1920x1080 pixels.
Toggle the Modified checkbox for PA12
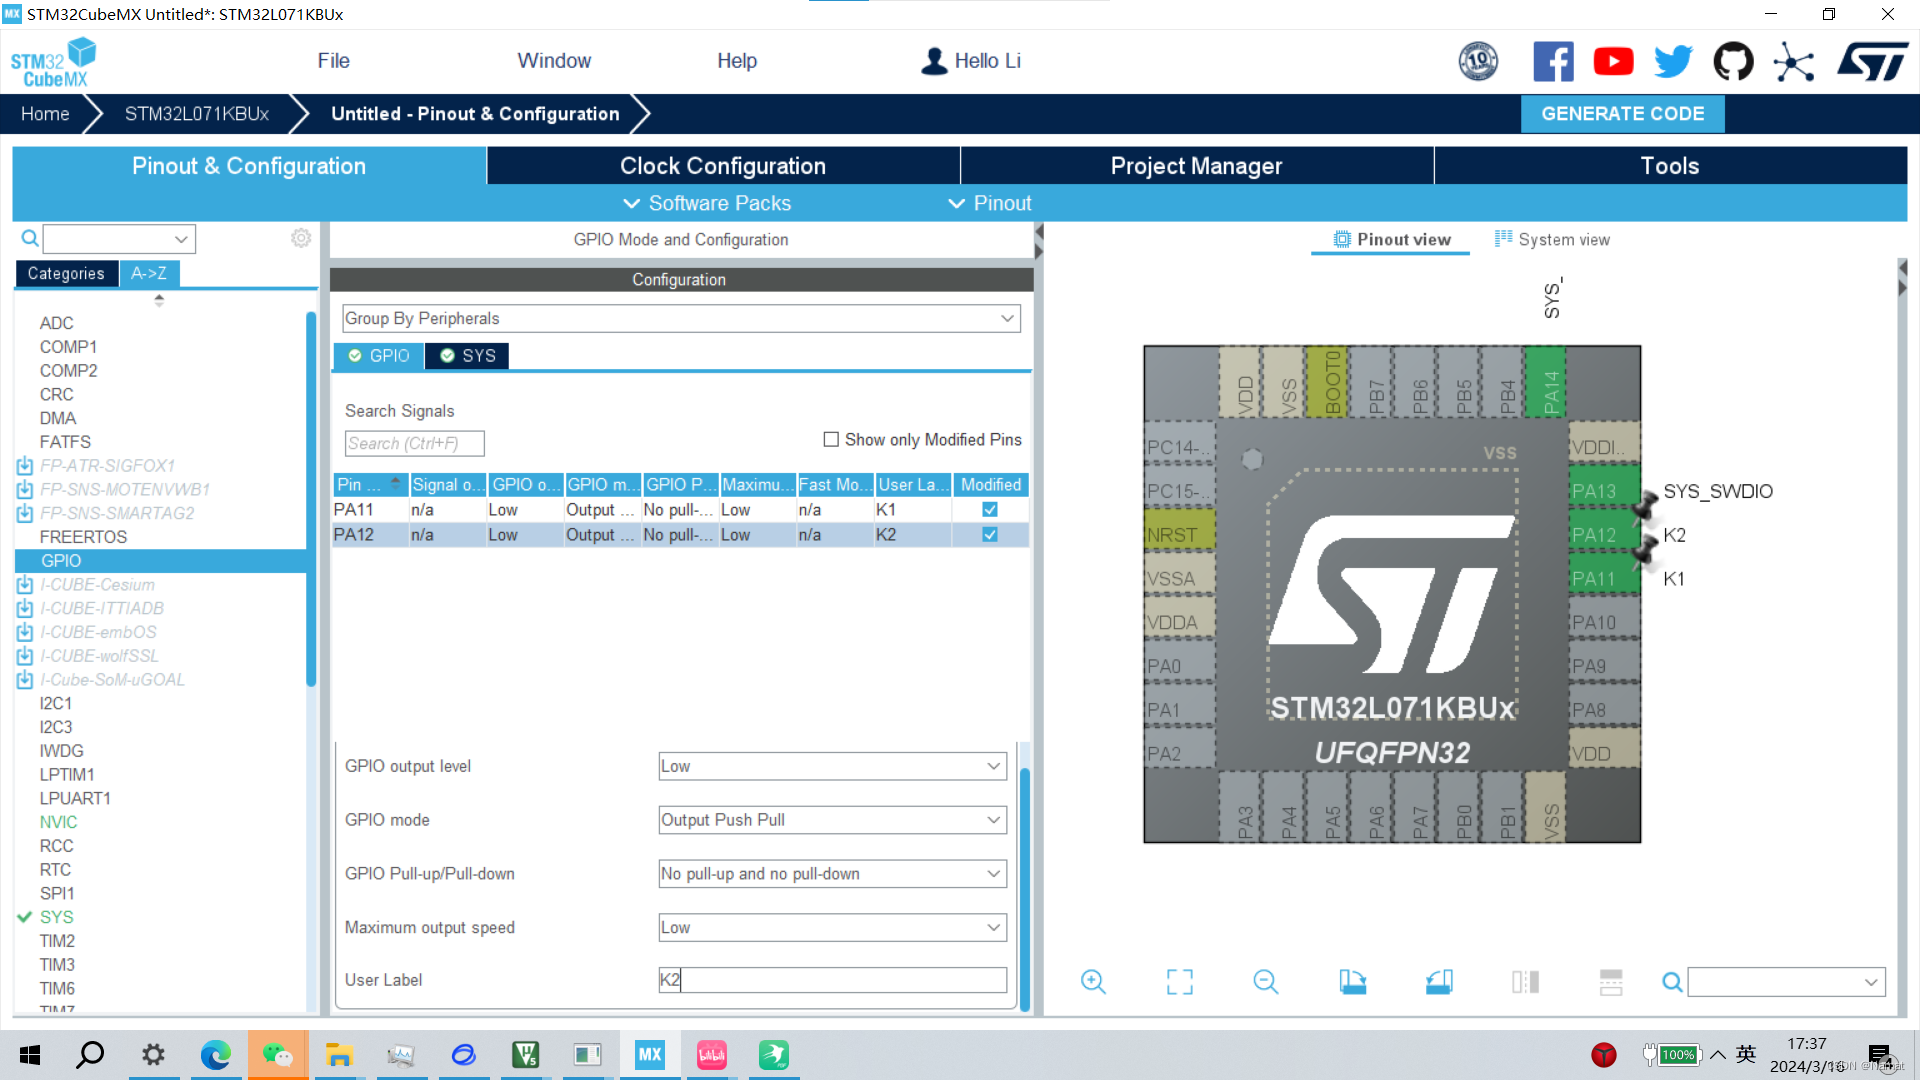[x=990, y=535]
